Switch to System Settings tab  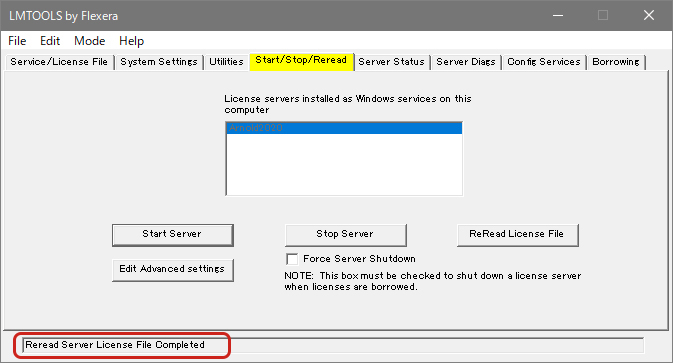coord(159,62)
